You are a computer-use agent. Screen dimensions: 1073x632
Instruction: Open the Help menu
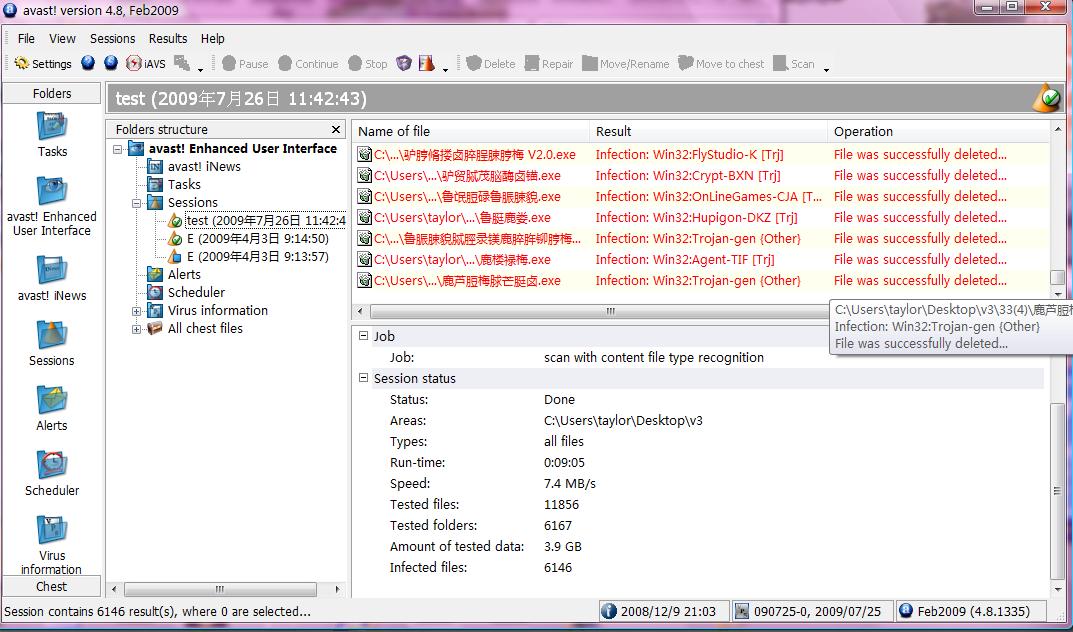pyautogui.click(x=213, y=38)
